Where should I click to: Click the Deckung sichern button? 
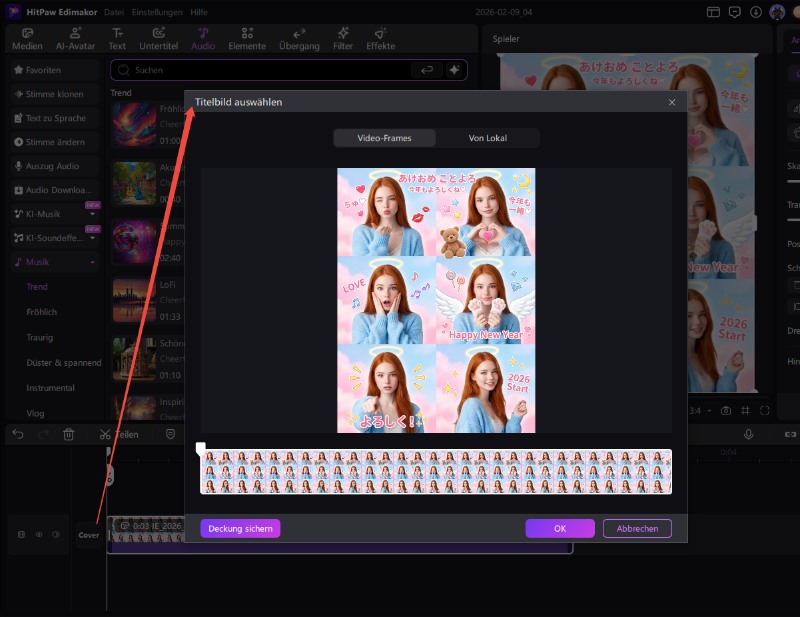(239, 528)
